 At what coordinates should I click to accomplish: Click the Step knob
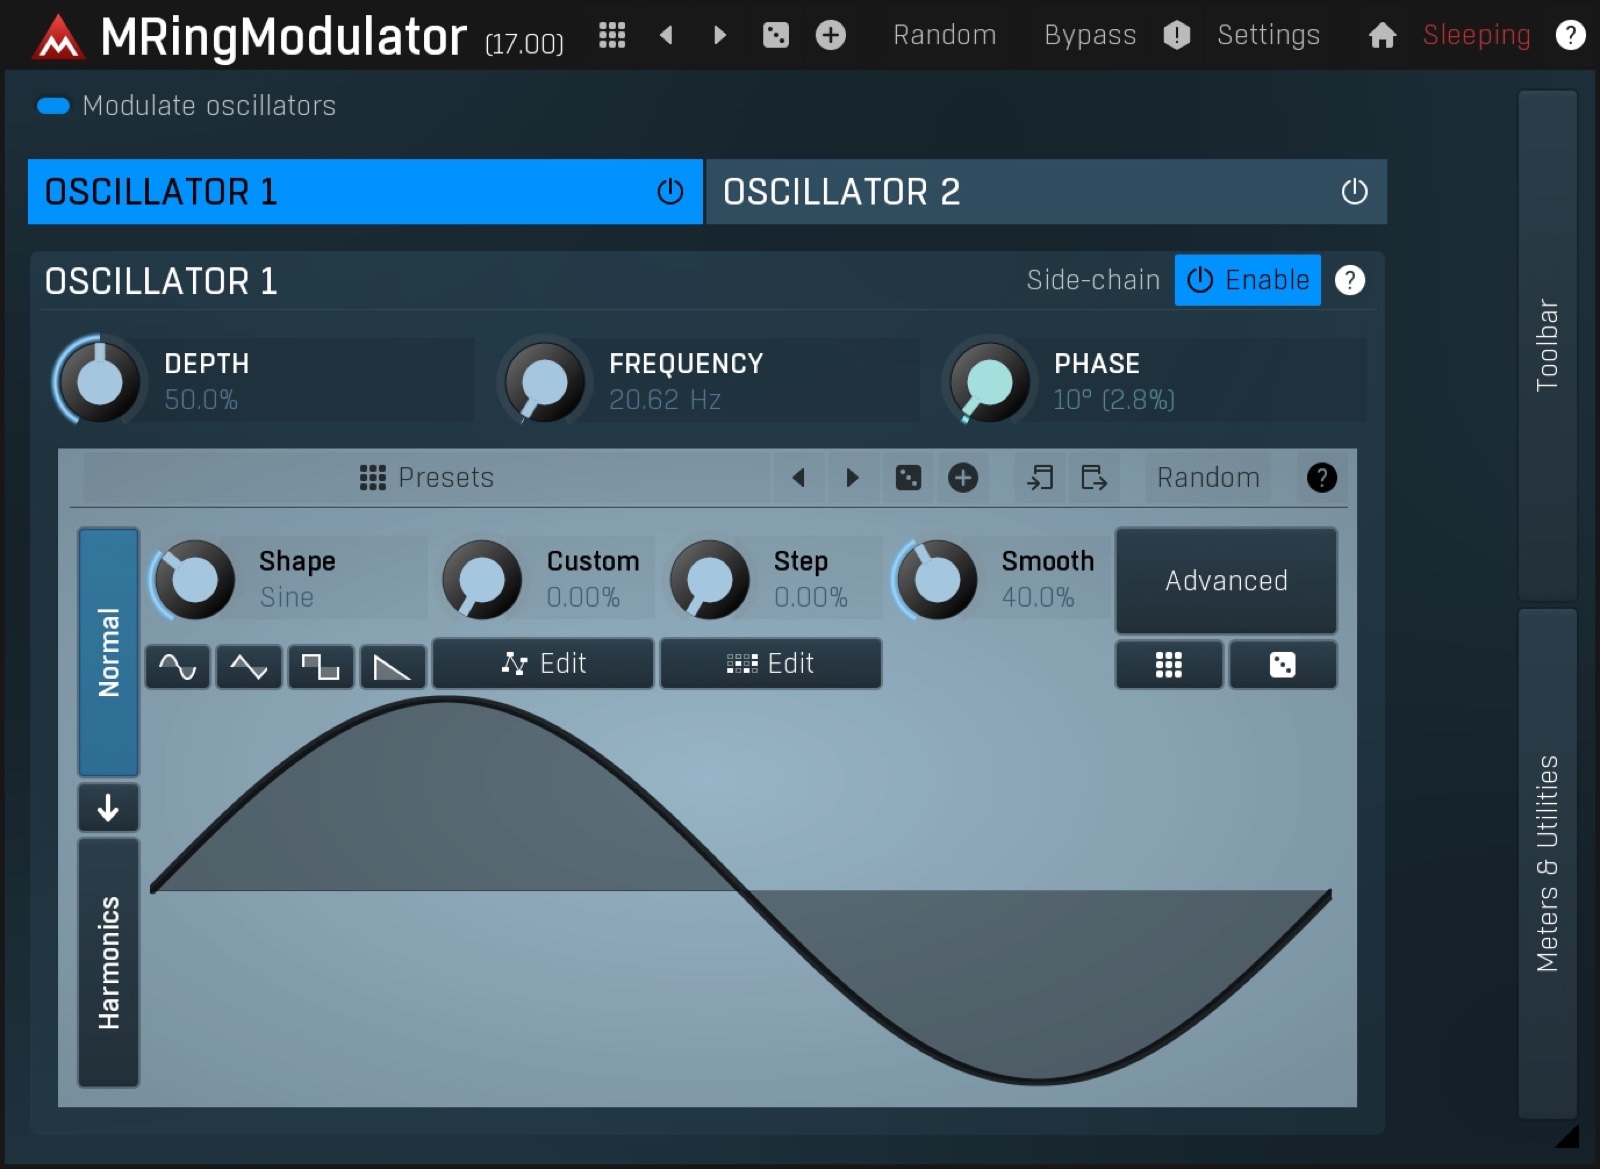point(709,579)
